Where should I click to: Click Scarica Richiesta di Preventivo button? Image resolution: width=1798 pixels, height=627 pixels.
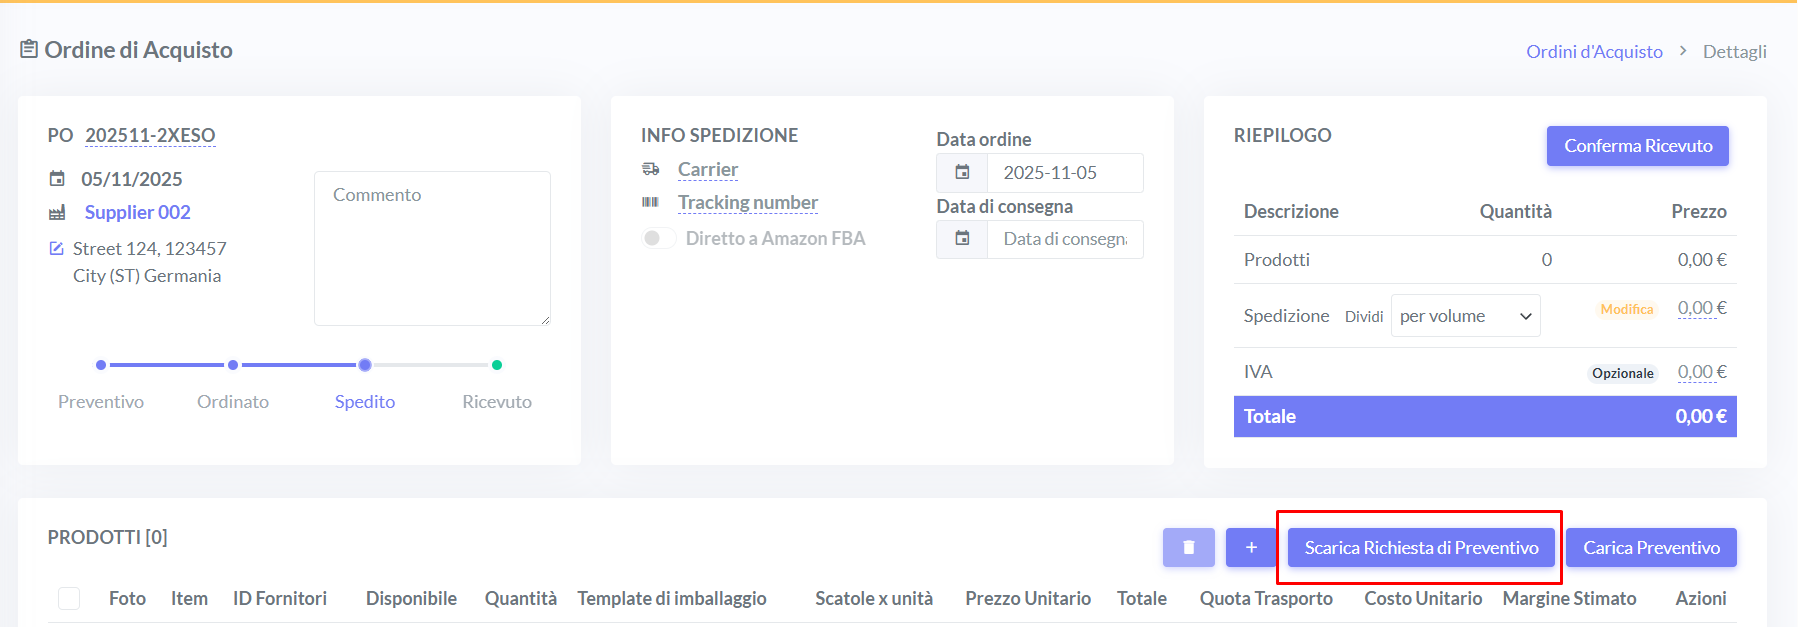click(1421, 547)
